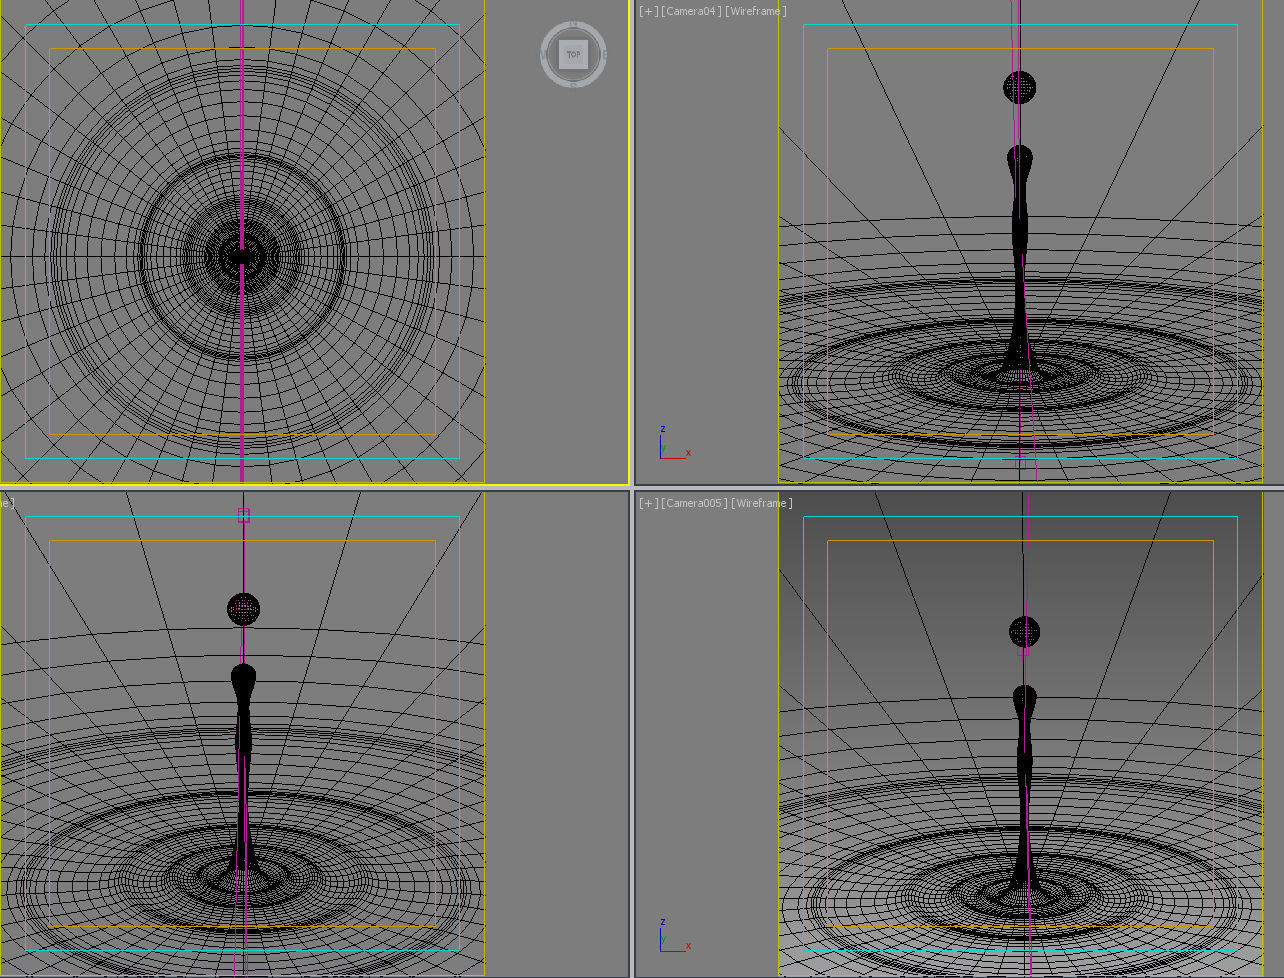This screenshot has height=978, width=1284.
Task: Select the droplet sphere in Camera04 viewport
Action: (1019, 87)
